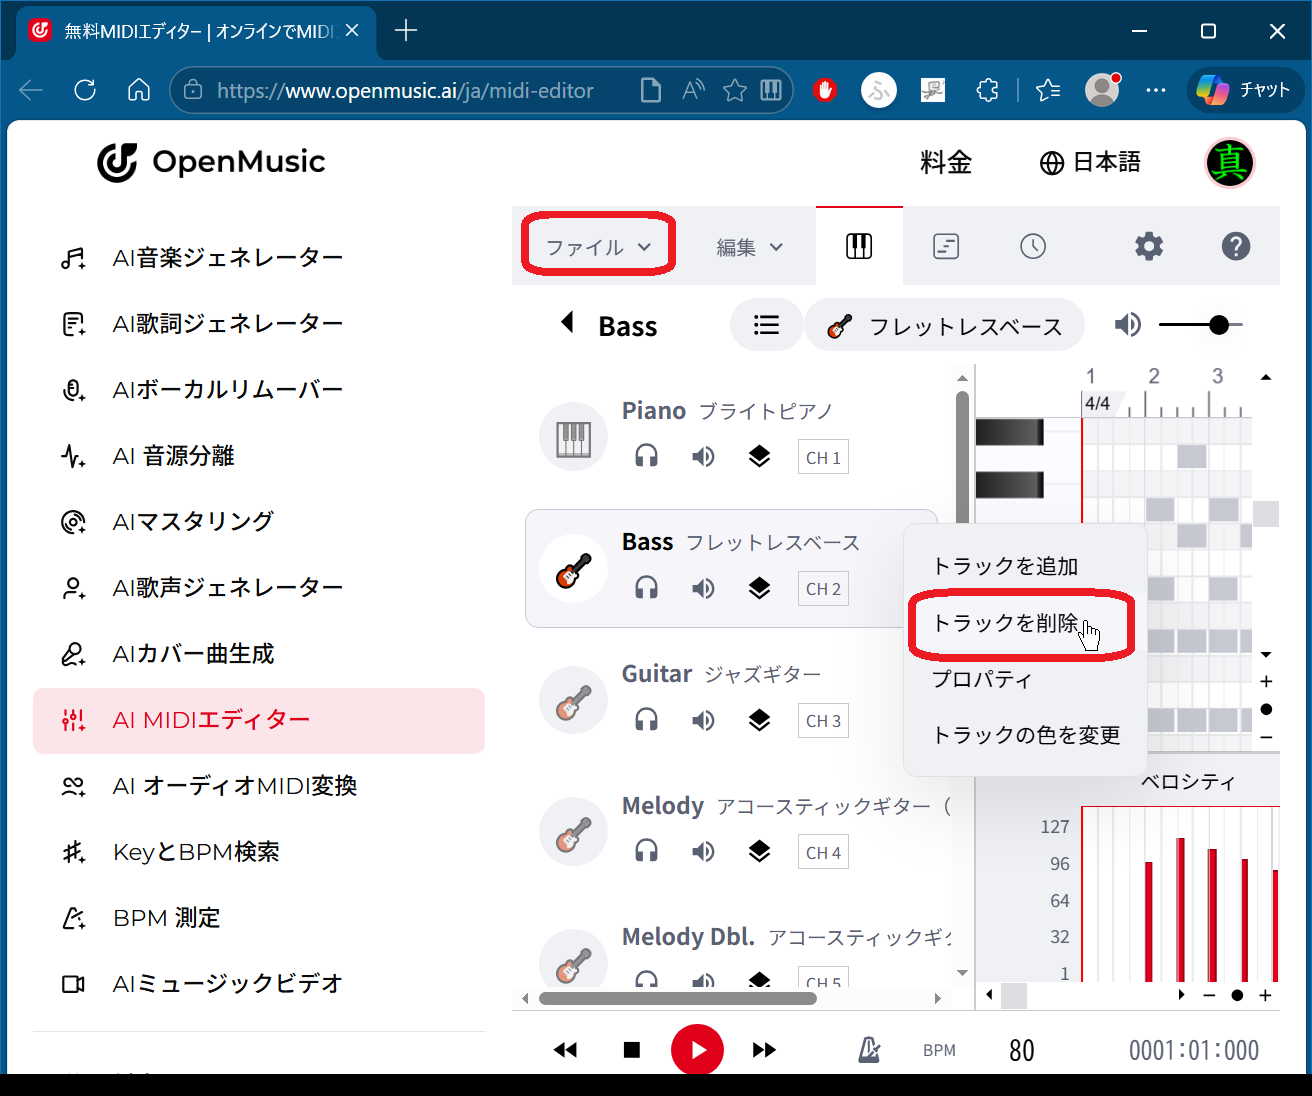
Task: Expand the ファイル dropdown menu
Action: coord(598,247)
